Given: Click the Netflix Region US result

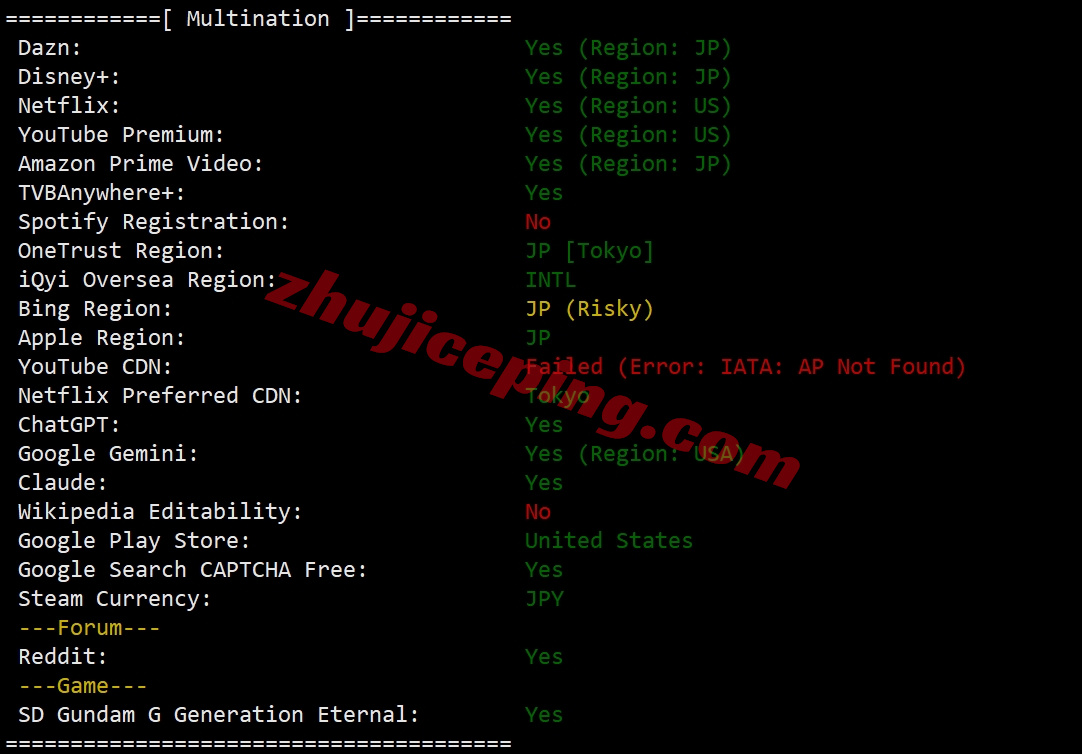Looking at the screenshot, I should (627, 106).
